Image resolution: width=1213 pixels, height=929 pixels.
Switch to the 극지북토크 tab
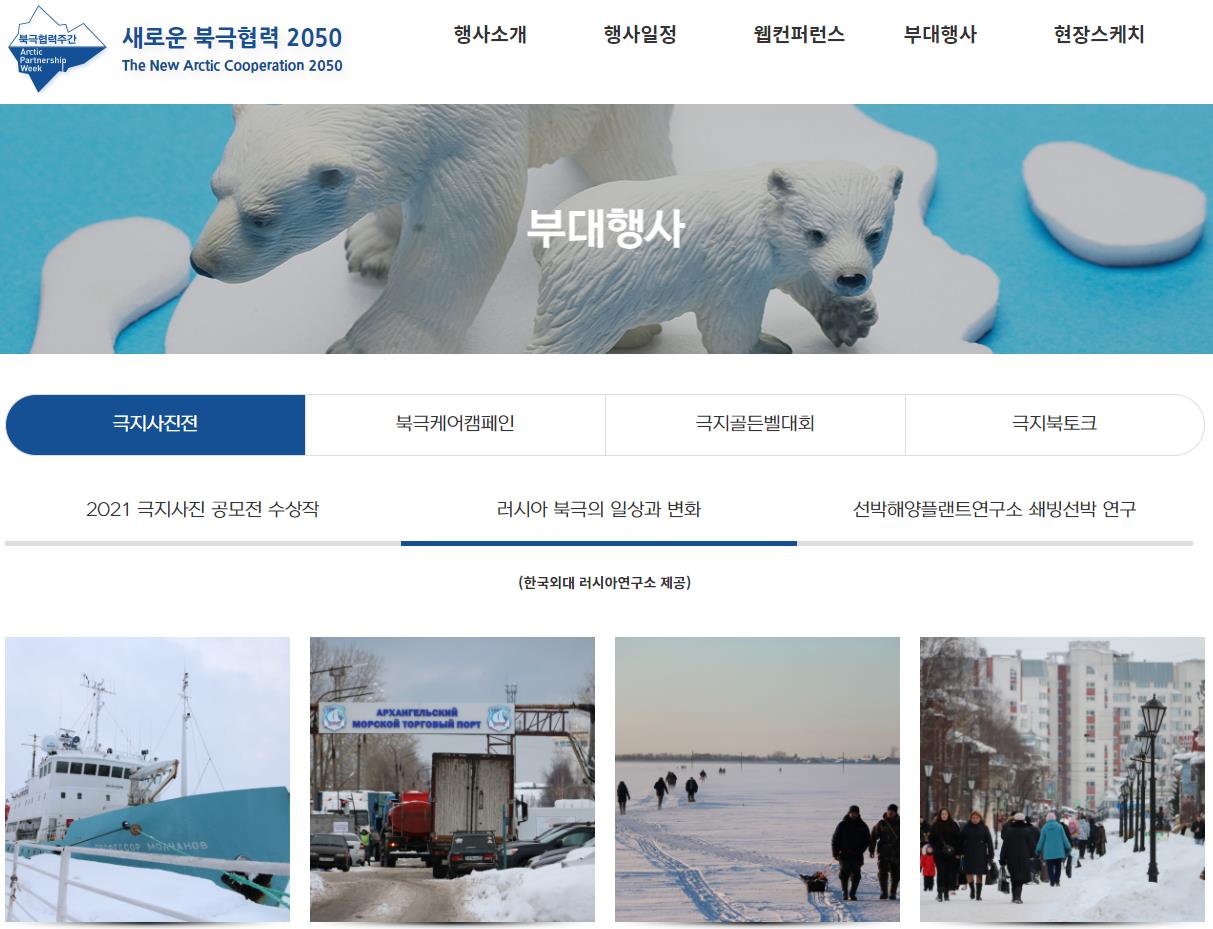1055,424
